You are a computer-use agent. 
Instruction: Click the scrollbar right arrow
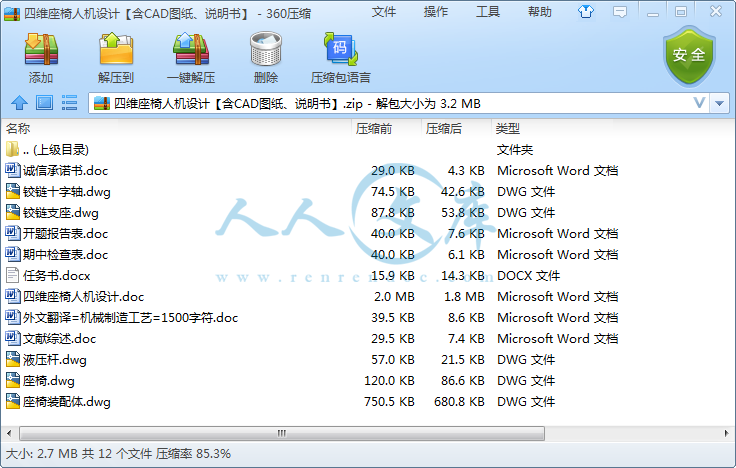click(x=727, y=433)
